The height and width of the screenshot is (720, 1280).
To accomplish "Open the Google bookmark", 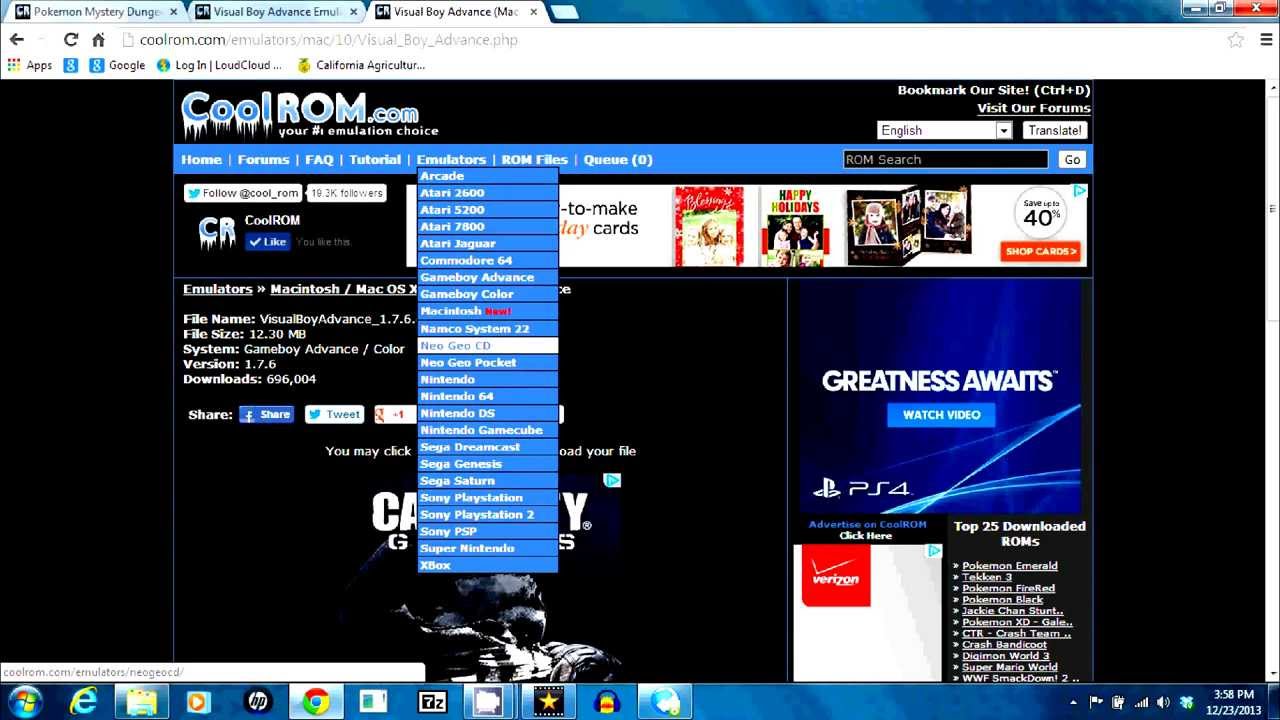I will pos(117,65).
